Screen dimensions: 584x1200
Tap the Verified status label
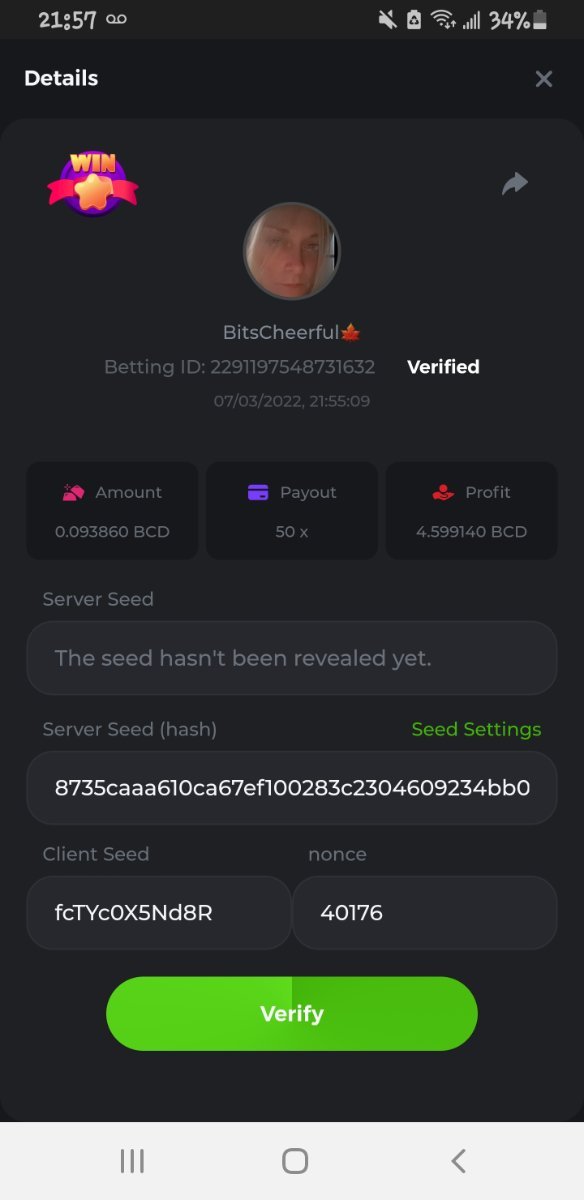tap(443, 367)
